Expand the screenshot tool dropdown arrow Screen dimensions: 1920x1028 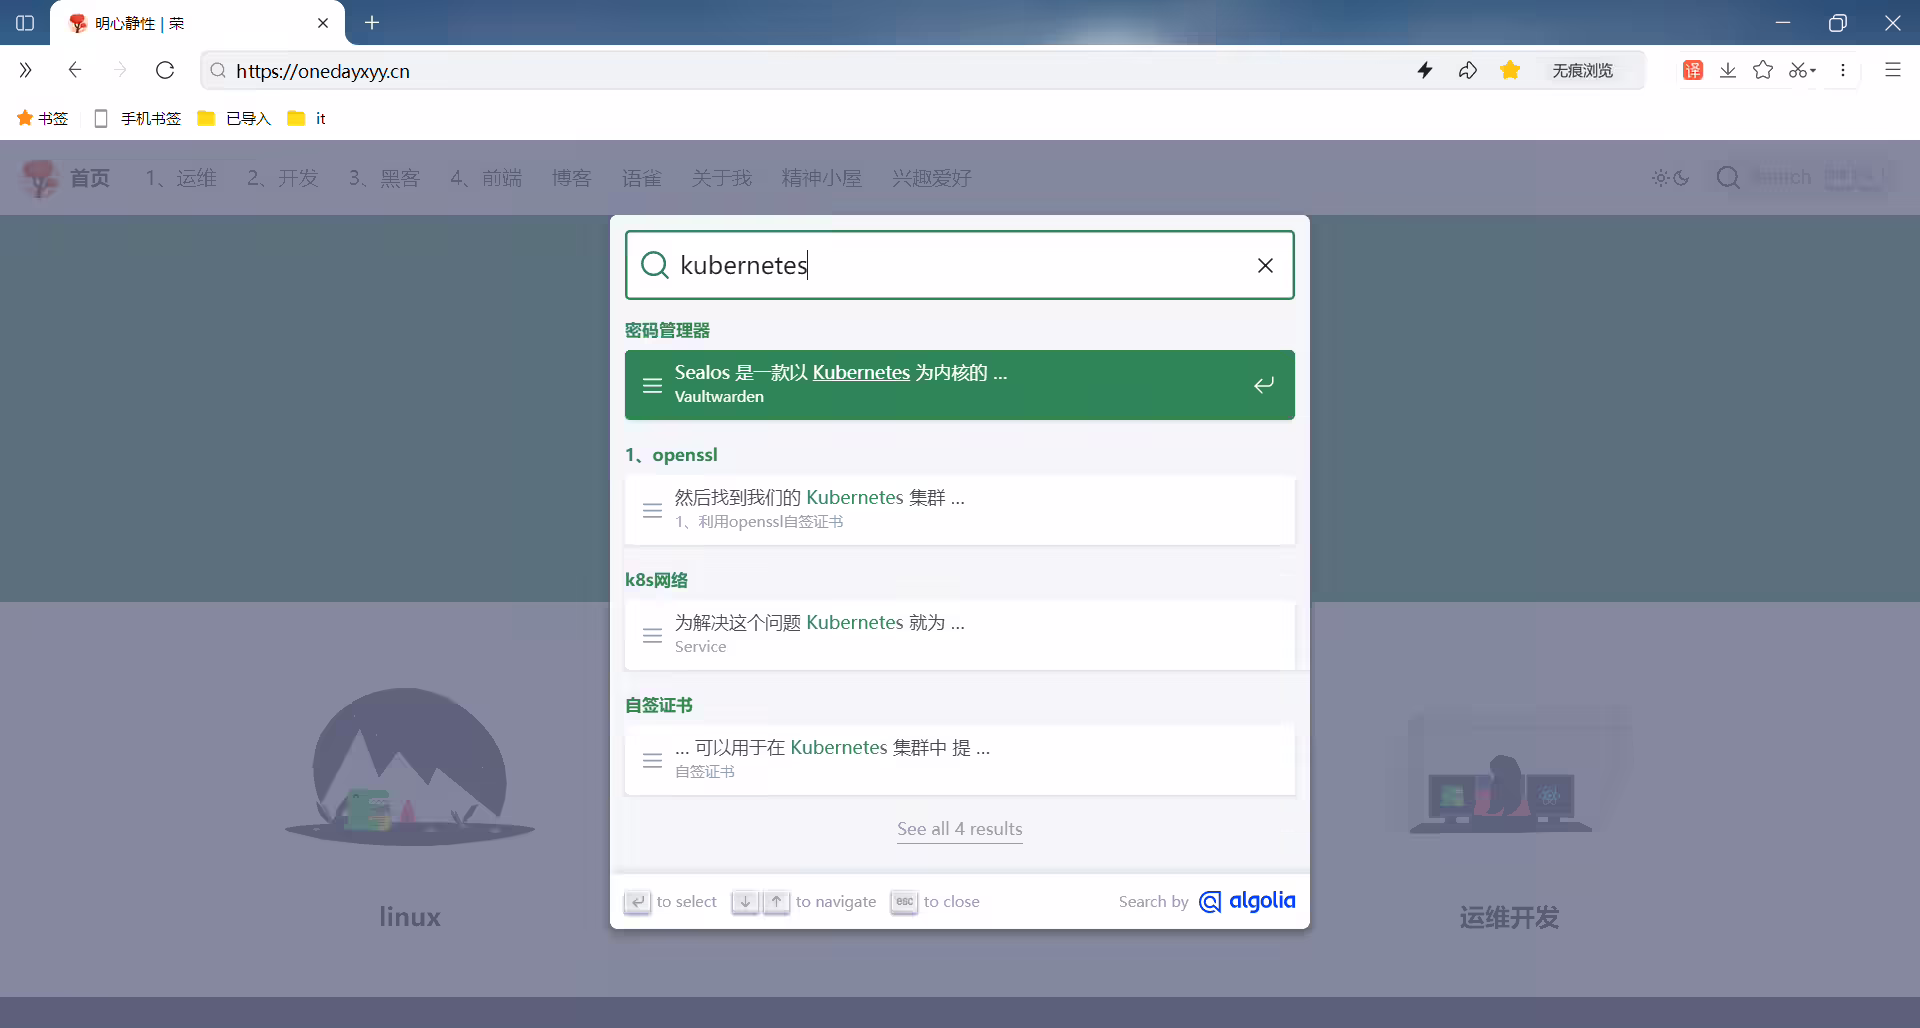click(1813, 71)
